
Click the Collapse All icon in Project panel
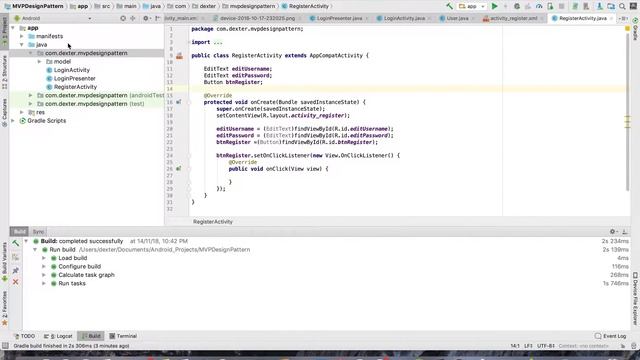click(133, 18)
